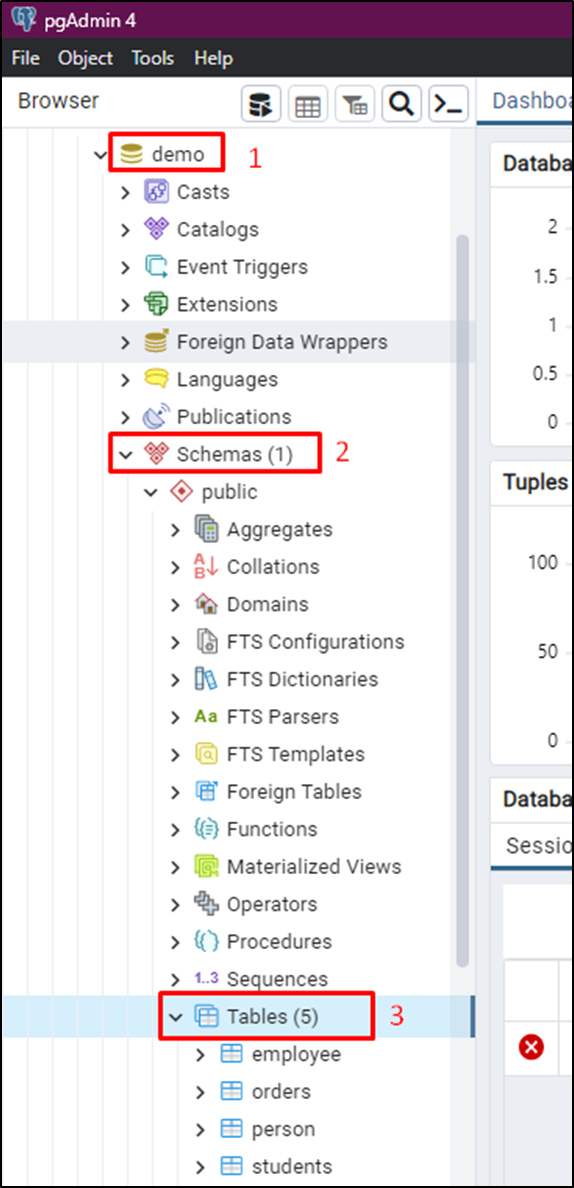Open the Tools menu
The height and width of the screenshot is (1188, 574).
[152, 58]
